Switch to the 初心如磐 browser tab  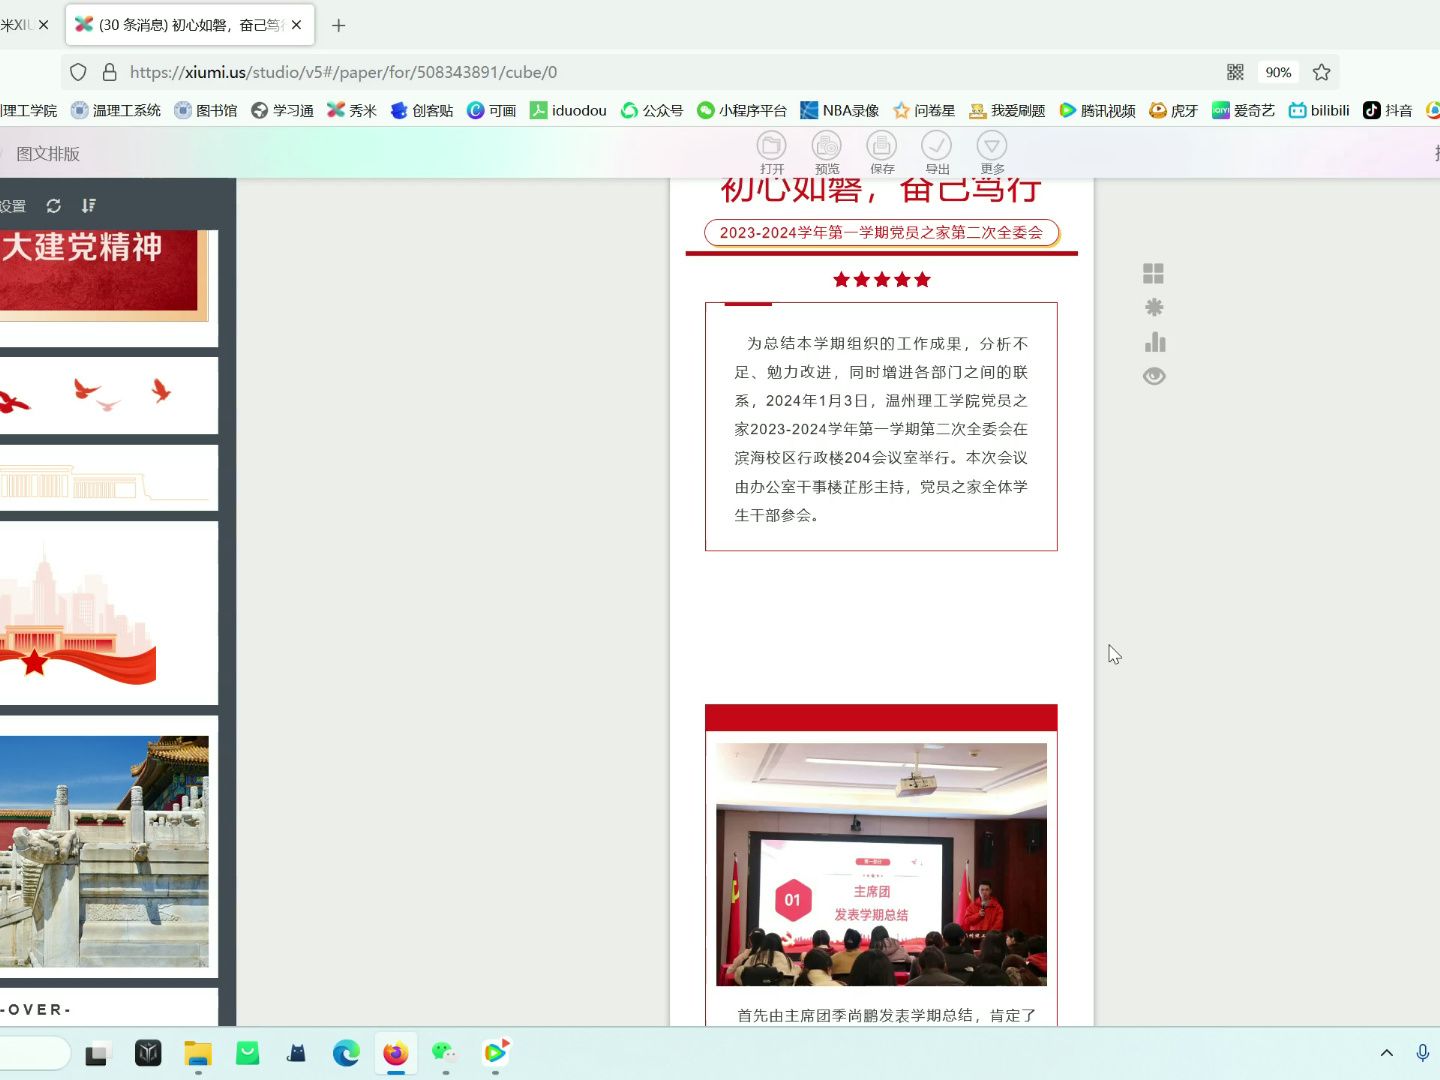[180, 24]
